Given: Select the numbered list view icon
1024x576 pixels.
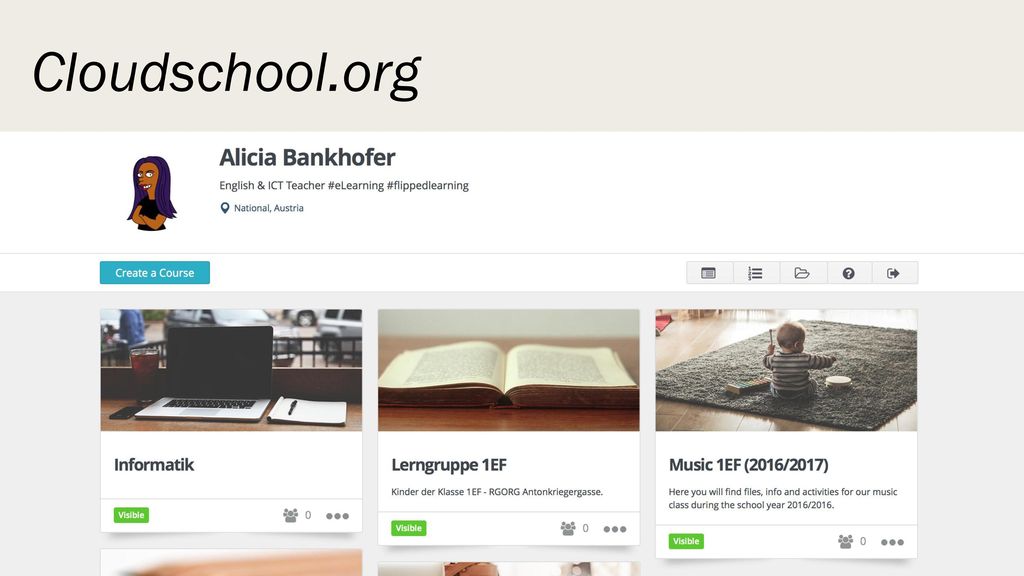Looking at the screenshot, I should click(x=756, y=273).
